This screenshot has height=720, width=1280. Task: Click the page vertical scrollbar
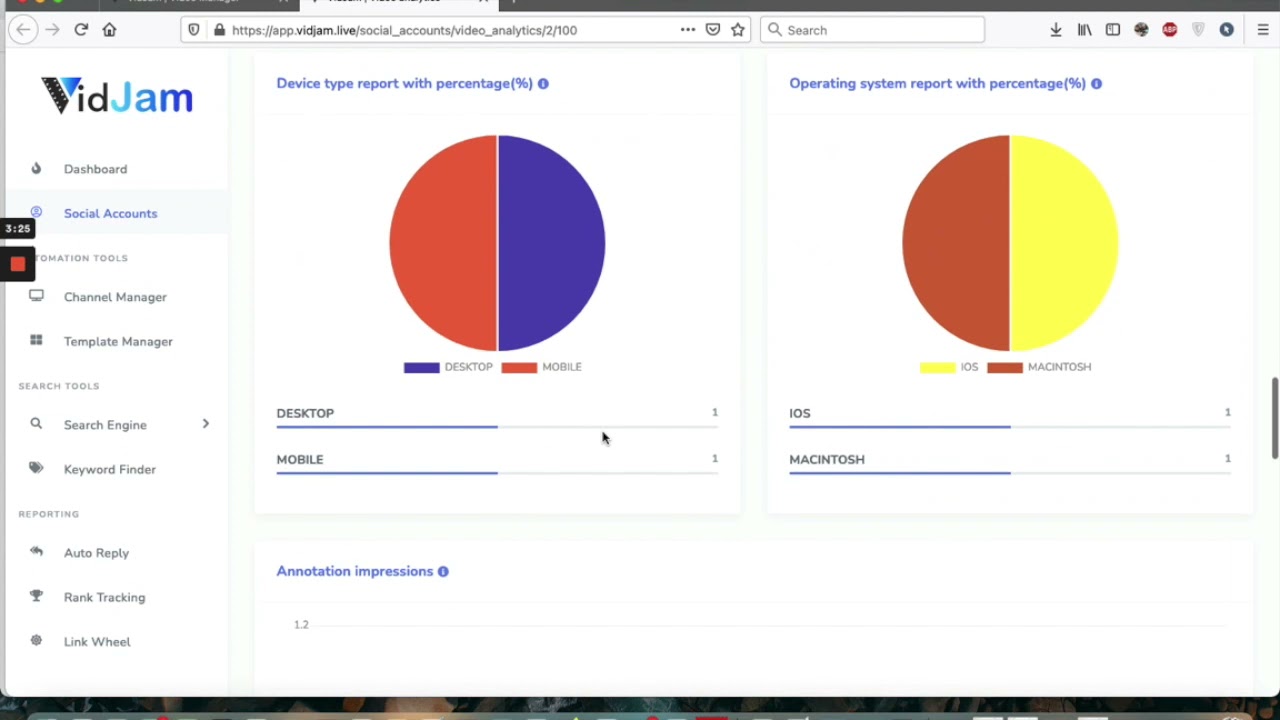[x=1275, y=418]
